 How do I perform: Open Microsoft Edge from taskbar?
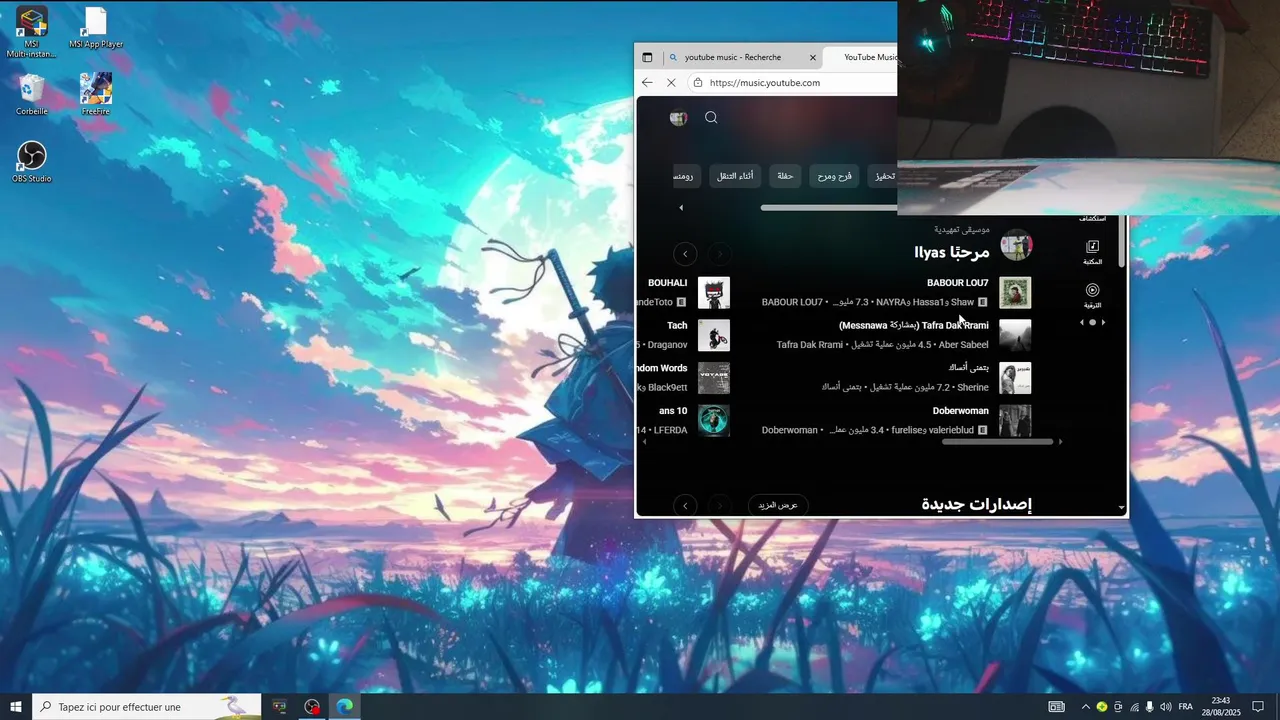[345, 707]
